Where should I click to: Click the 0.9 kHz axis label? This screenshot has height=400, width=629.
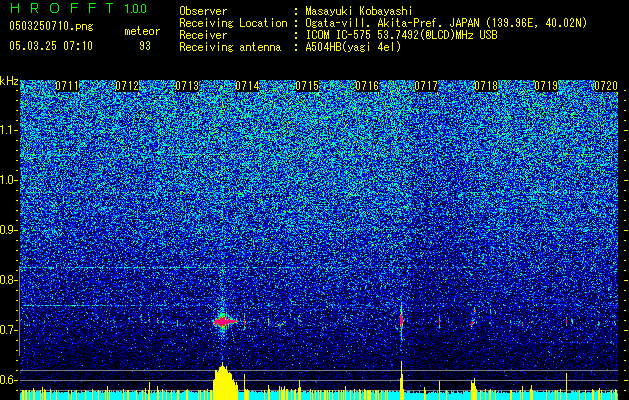[9, 230]
